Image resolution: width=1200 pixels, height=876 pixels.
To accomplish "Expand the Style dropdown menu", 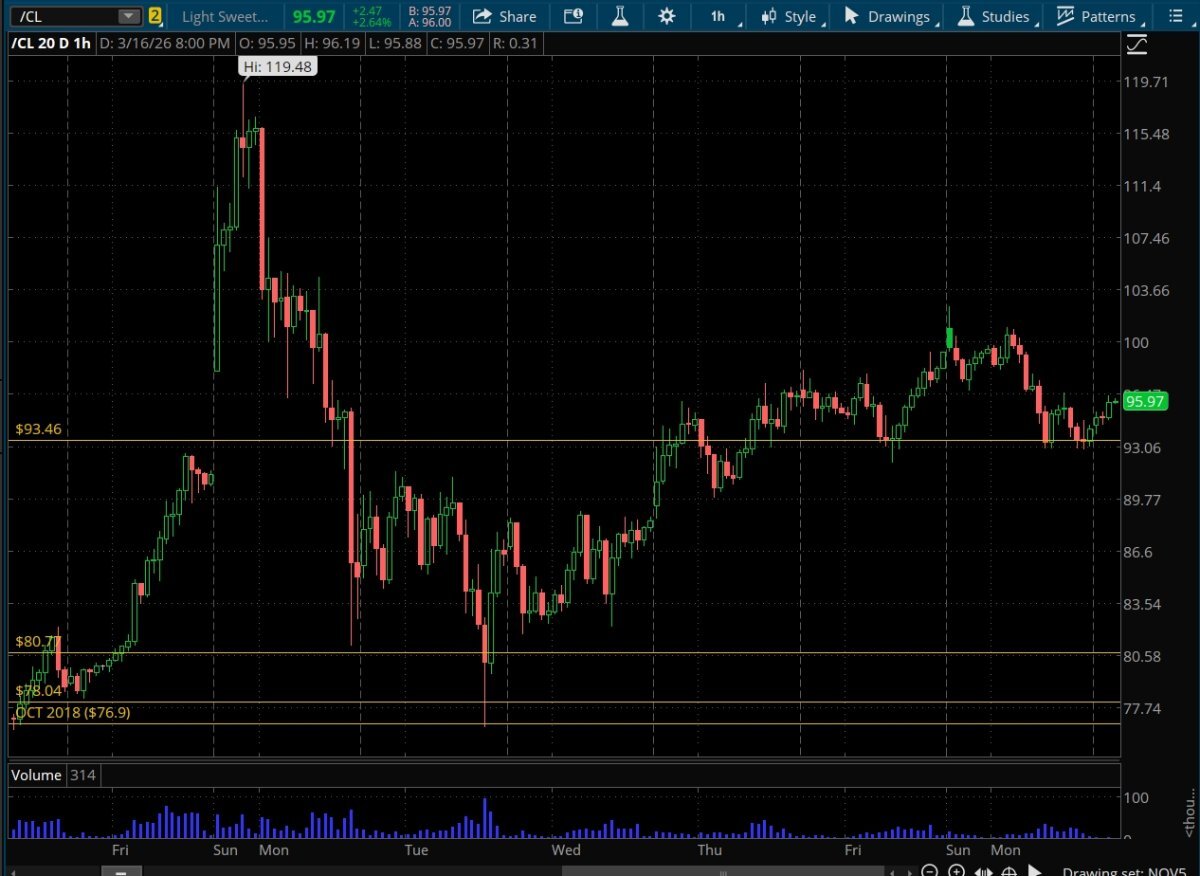I will (792, 16).
